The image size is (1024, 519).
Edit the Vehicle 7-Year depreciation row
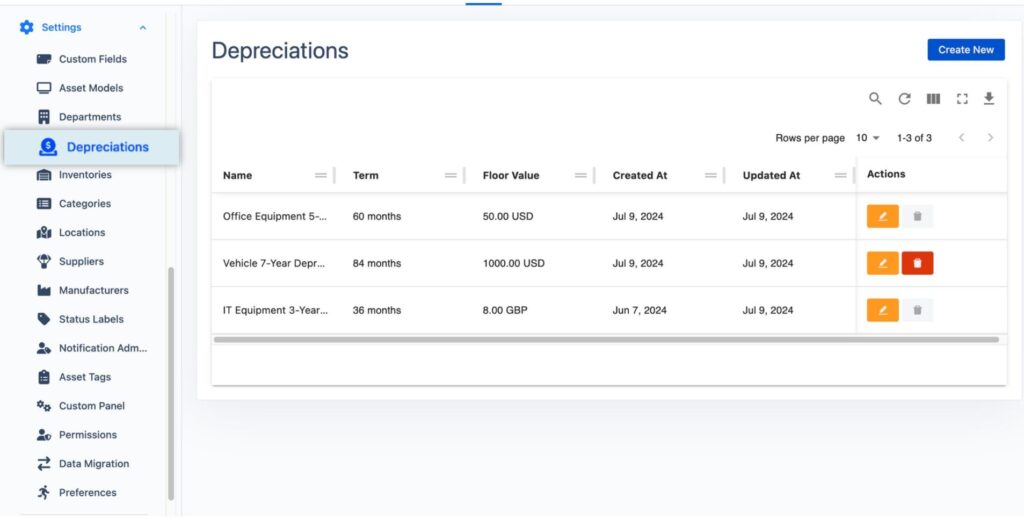(882, 263)
